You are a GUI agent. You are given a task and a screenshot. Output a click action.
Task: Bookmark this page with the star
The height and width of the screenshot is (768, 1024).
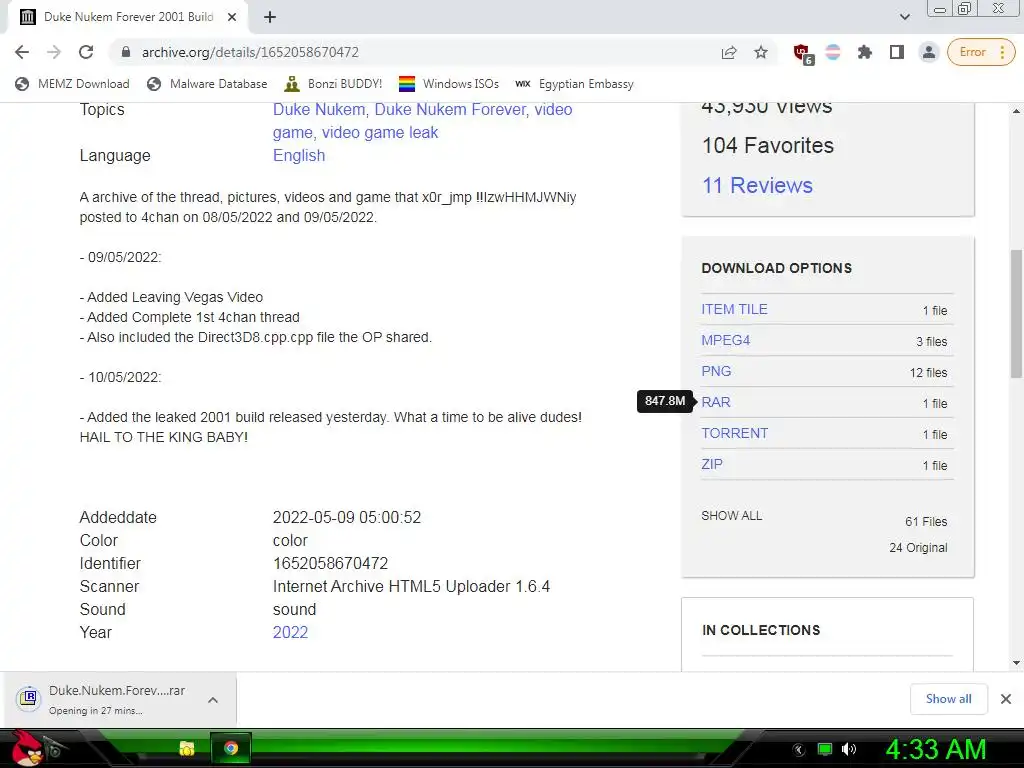[x=761, y=52]
